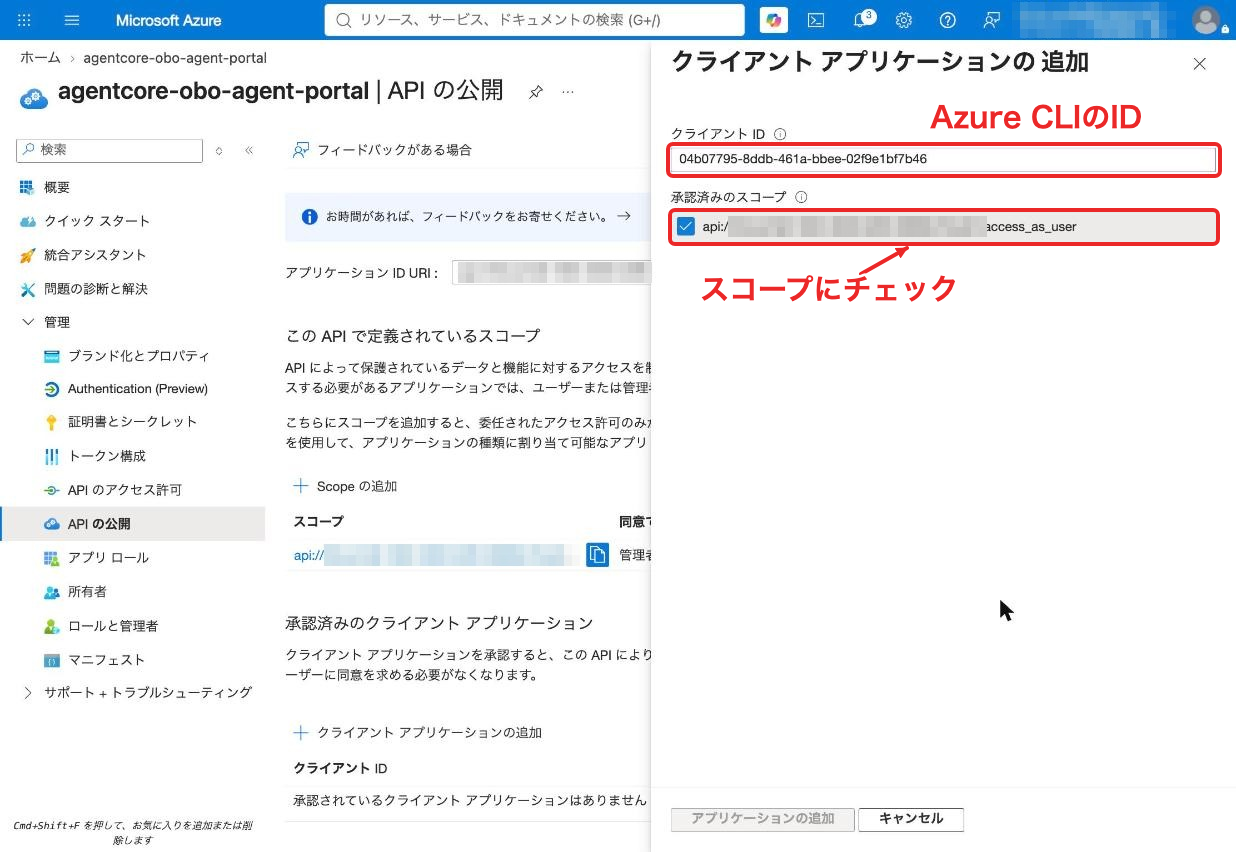This screenshot has height=852, width=1236.
Task: Click the feedback banner arrow
Action: click(x=624, y=216)
